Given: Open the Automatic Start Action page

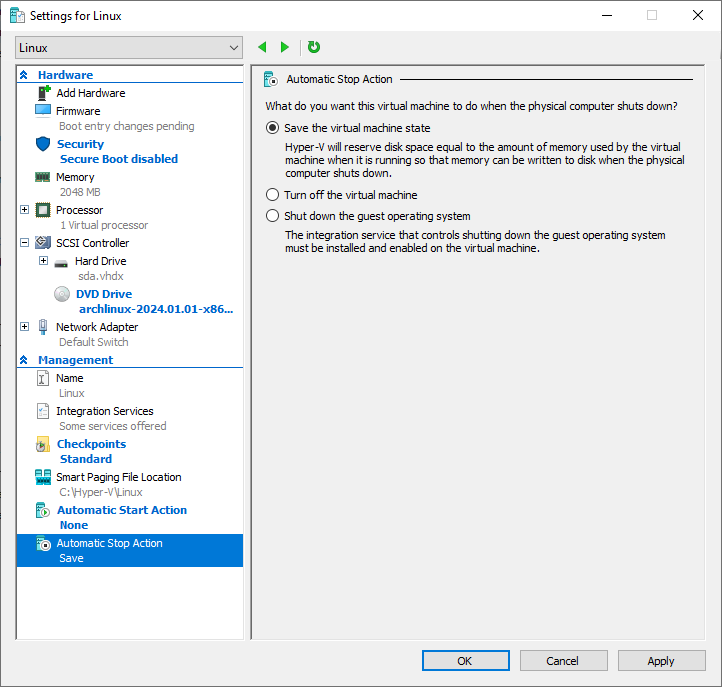Looking at the screenshot, I should point(122,510).
